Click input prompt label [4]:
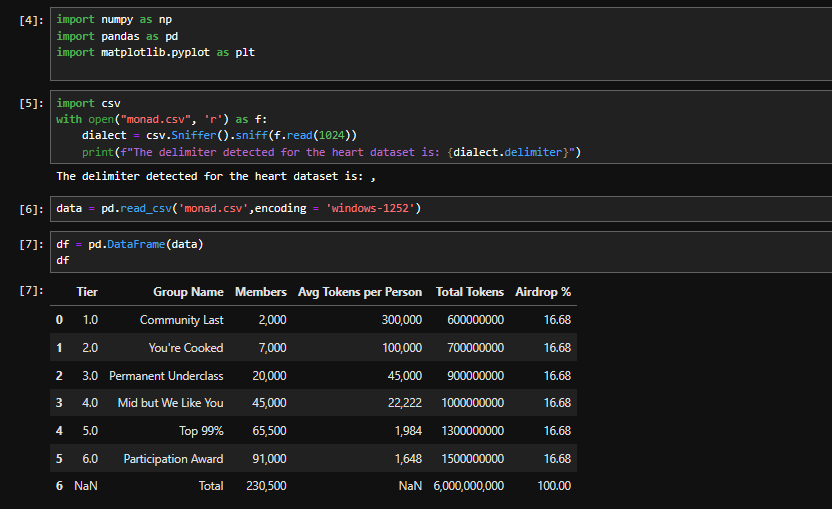Viewport: 832px width, 509px height. tap(31, 20)
